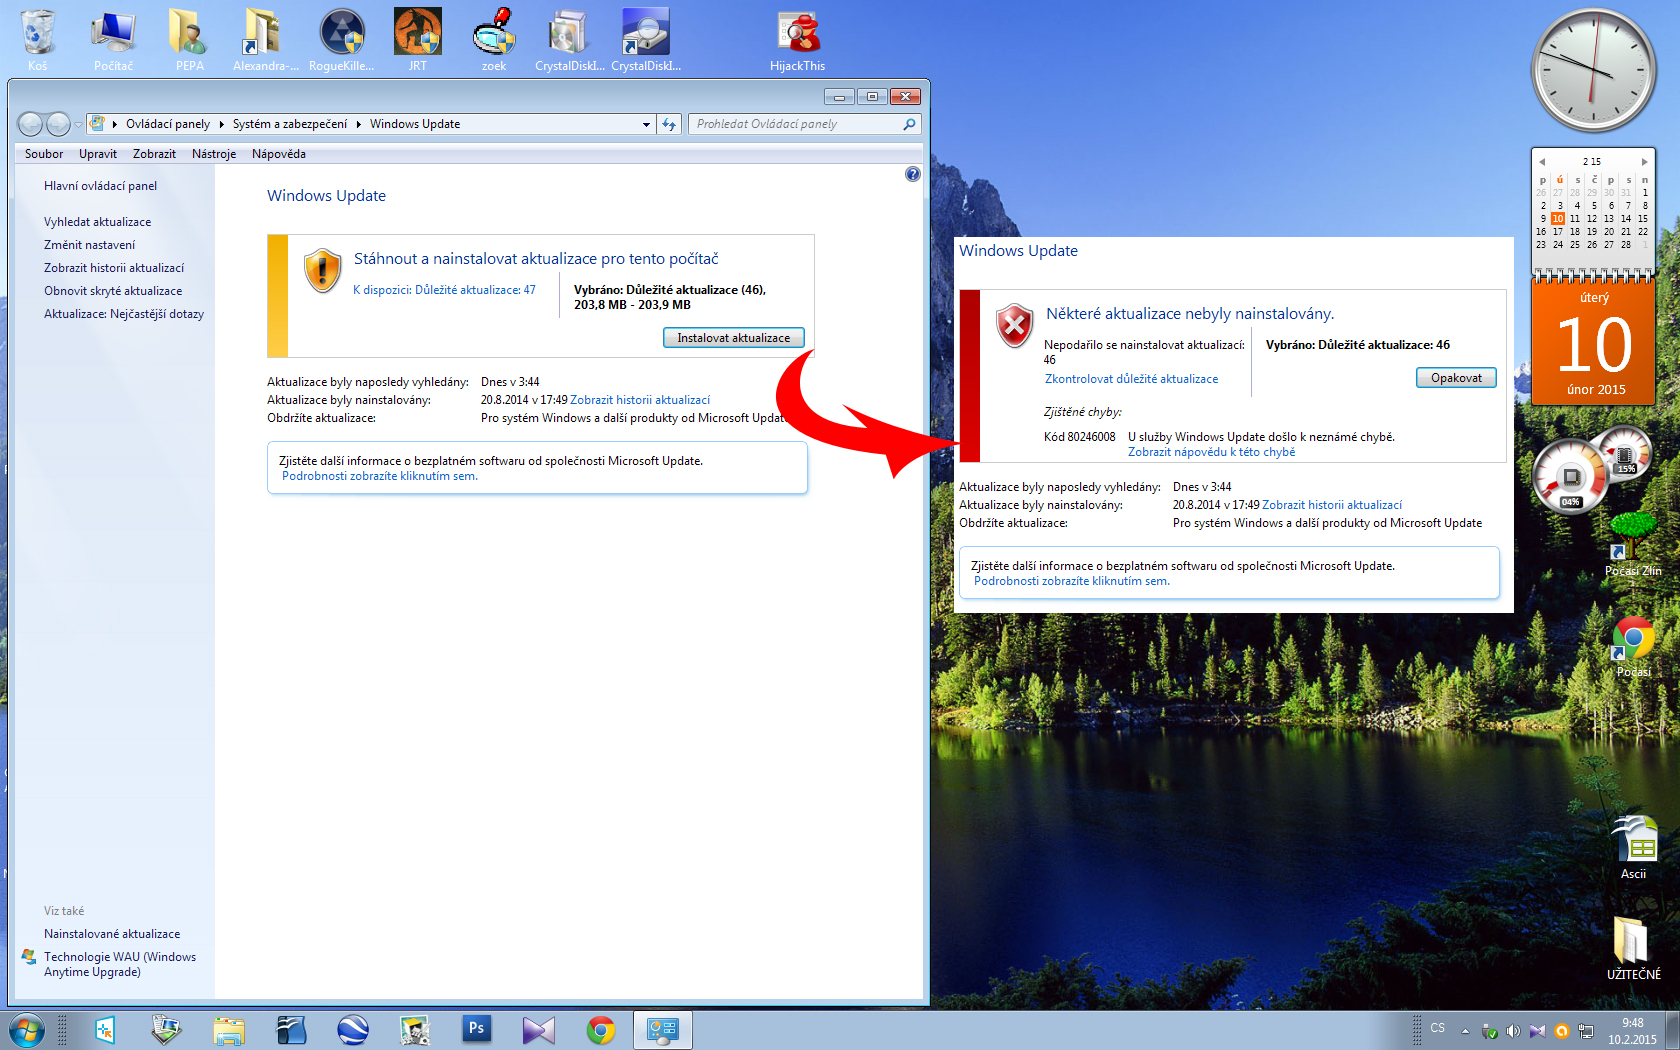
Task: Click 'Podrobnosti zobrazíte kliknutím sem' in the Control Panel window
Action: point(380,476)
